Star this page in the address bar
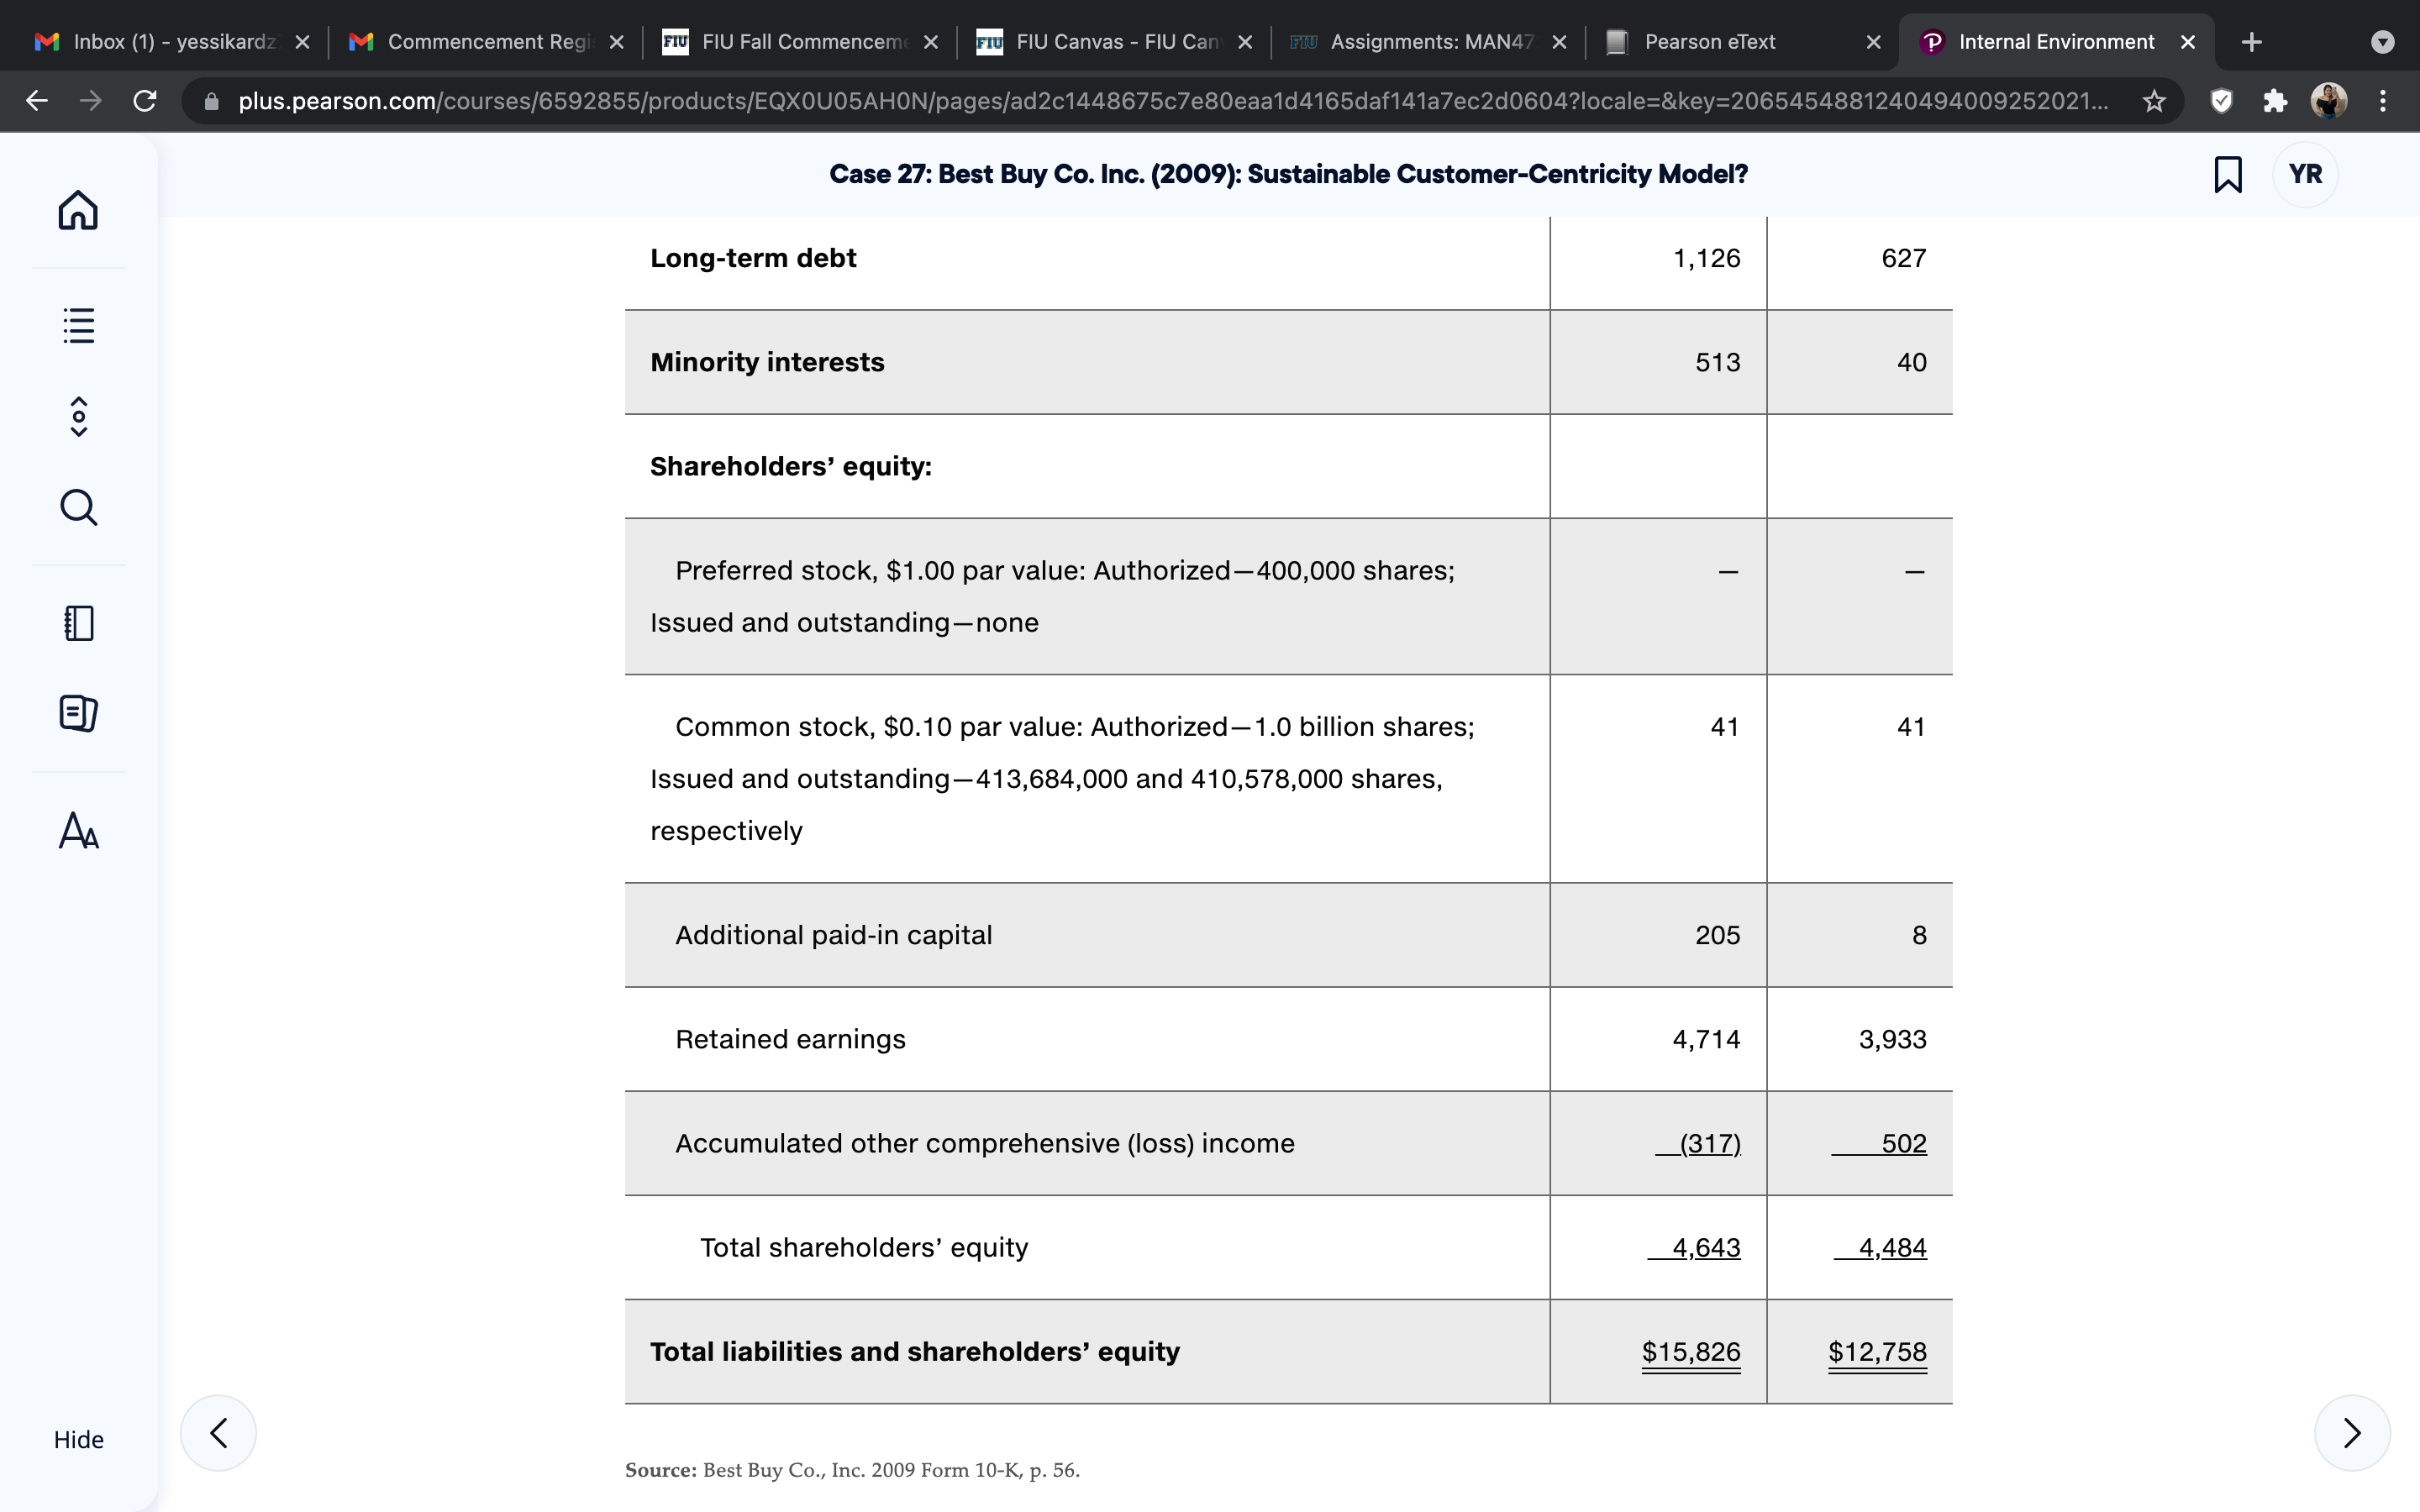The height and width of the screenshot is (1512, 2420). 2154,101
